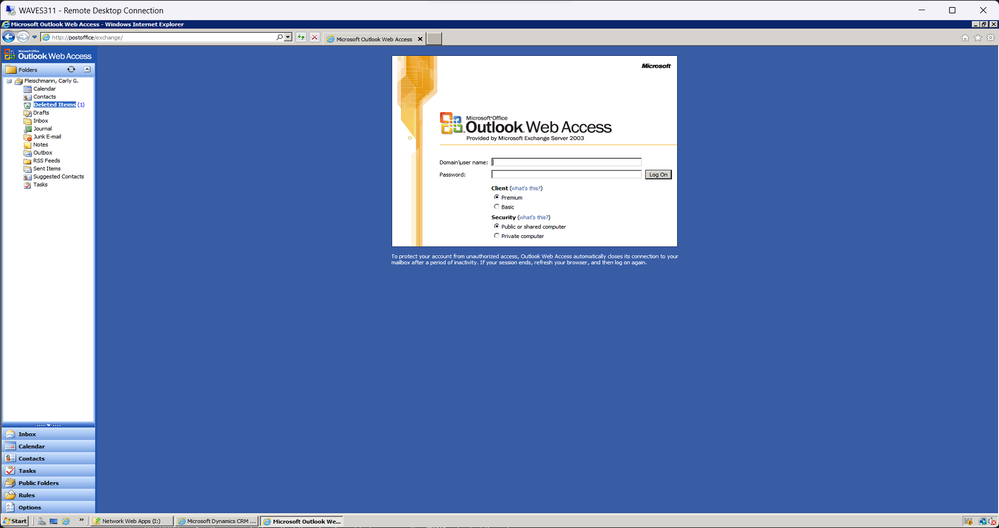
Task: Refresh the folder list with the circular arrows icon
Action: (x=71, y=69)
